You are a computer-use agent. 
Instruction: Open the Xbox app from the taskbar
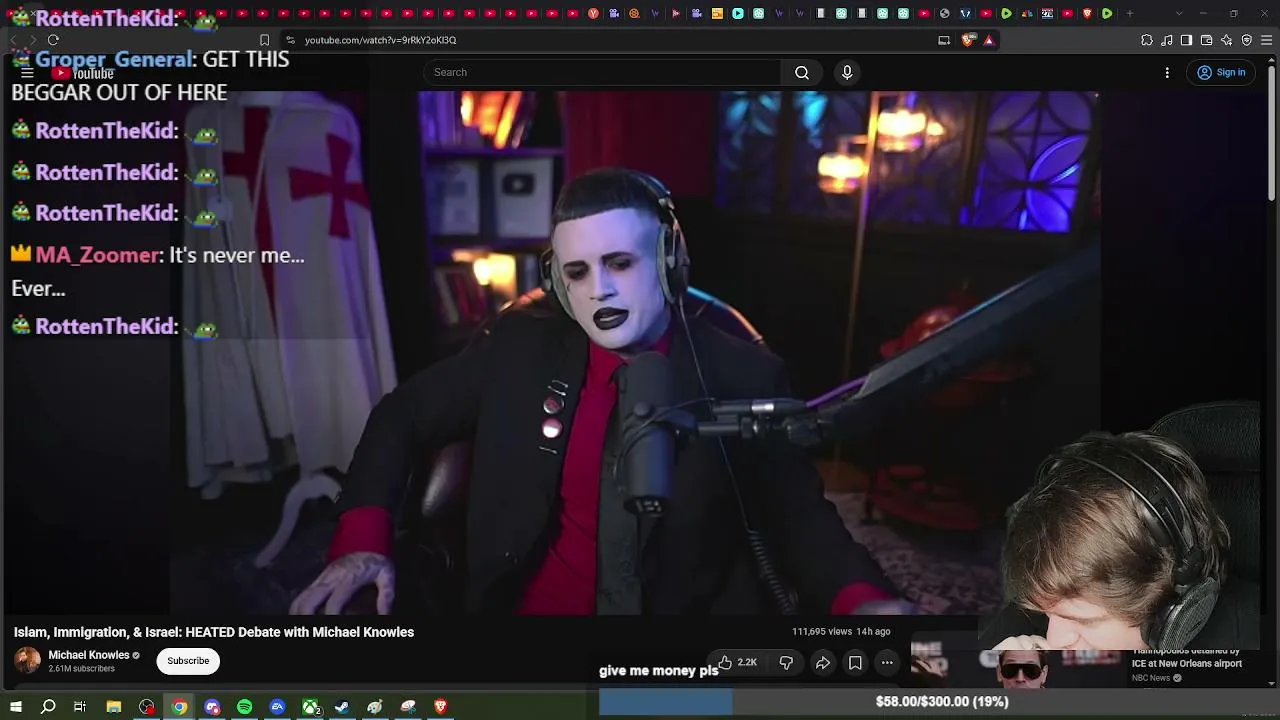click(311, 707)
